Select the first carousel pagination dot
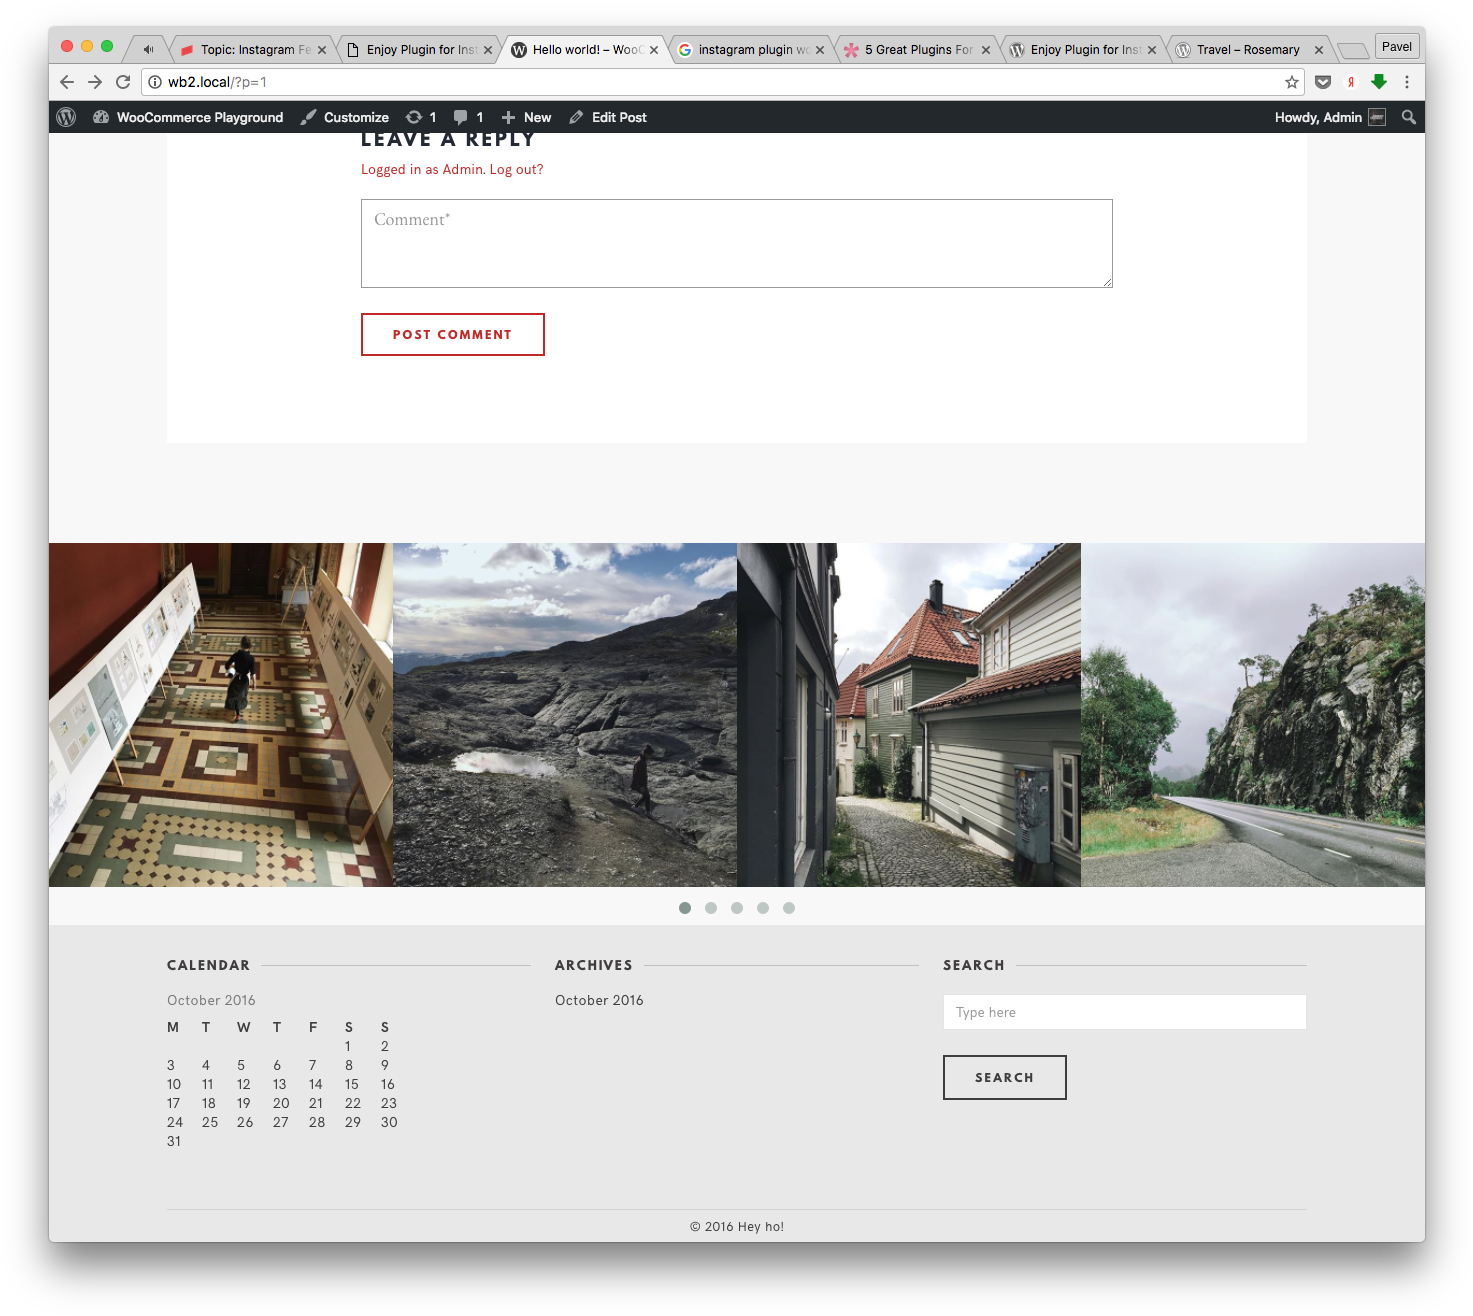The image size is (1473, 1316). [685, 908]
